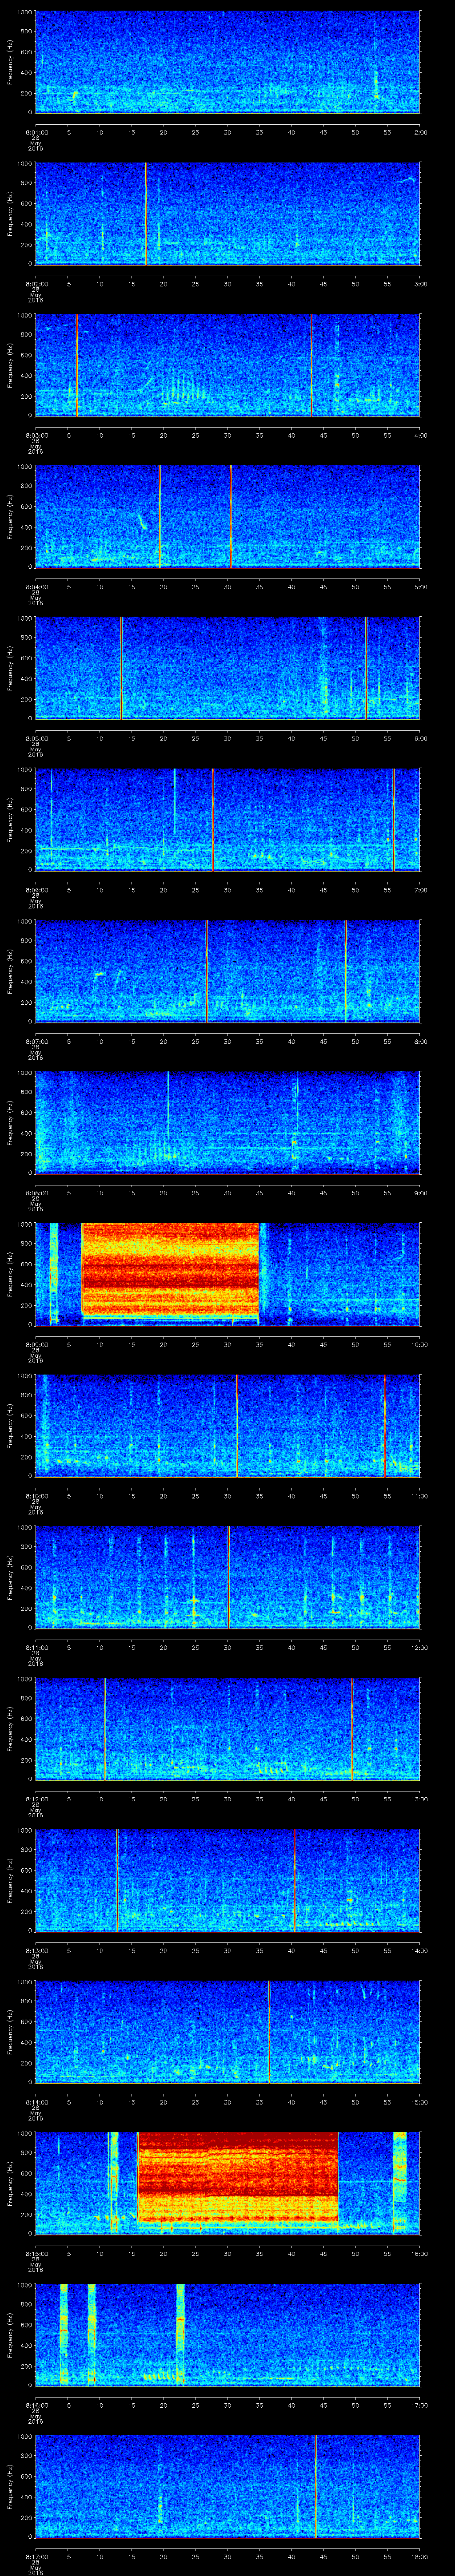Click the '8:06:00' start time label
This screenshot has height=2576, width=455.
[x=36, y=890]
